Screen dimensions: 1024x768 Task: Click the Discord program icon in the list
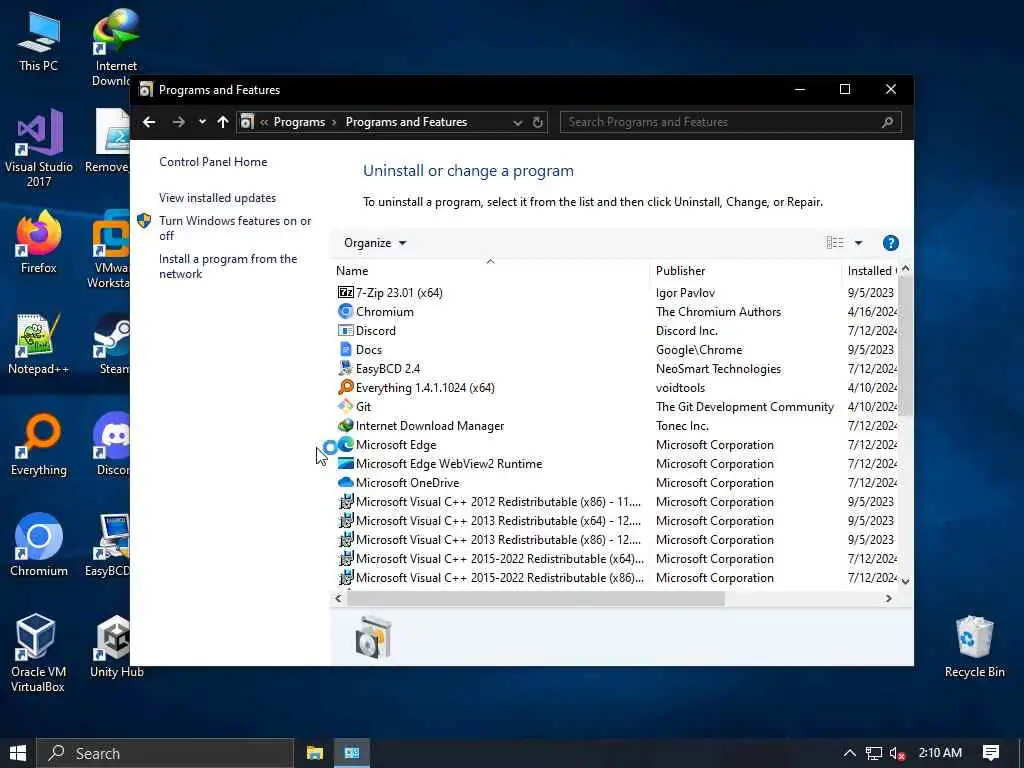click(x=345, y=330)
